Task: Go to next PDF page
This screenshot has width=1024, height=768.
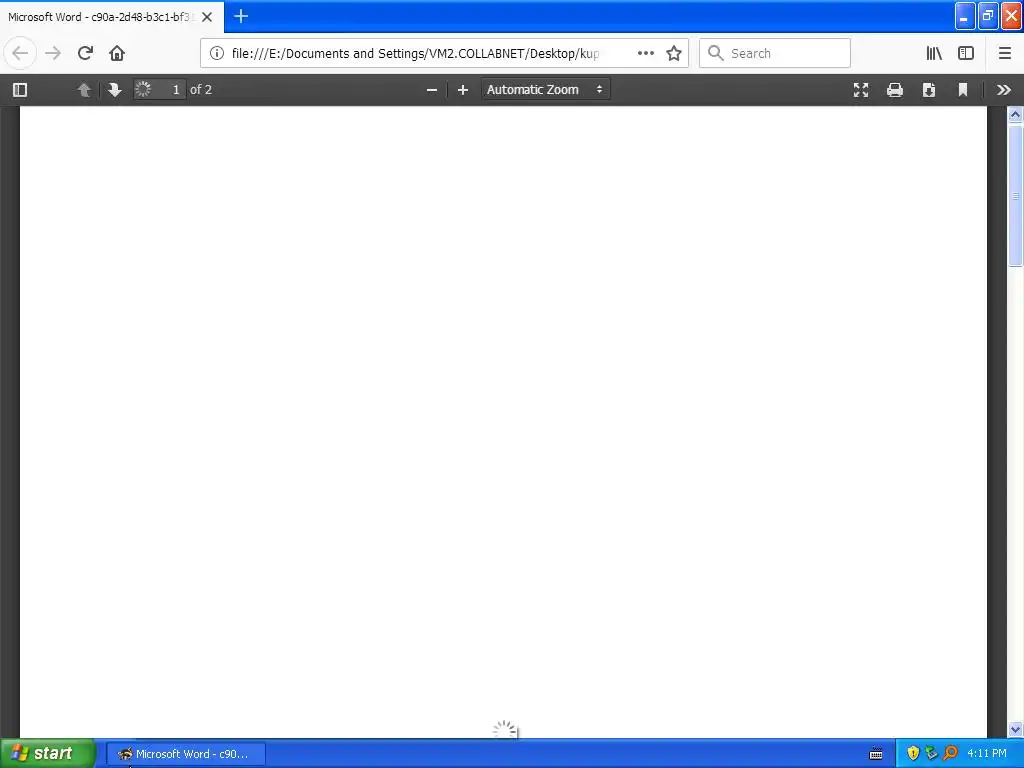Action: (x=114, y=89)
